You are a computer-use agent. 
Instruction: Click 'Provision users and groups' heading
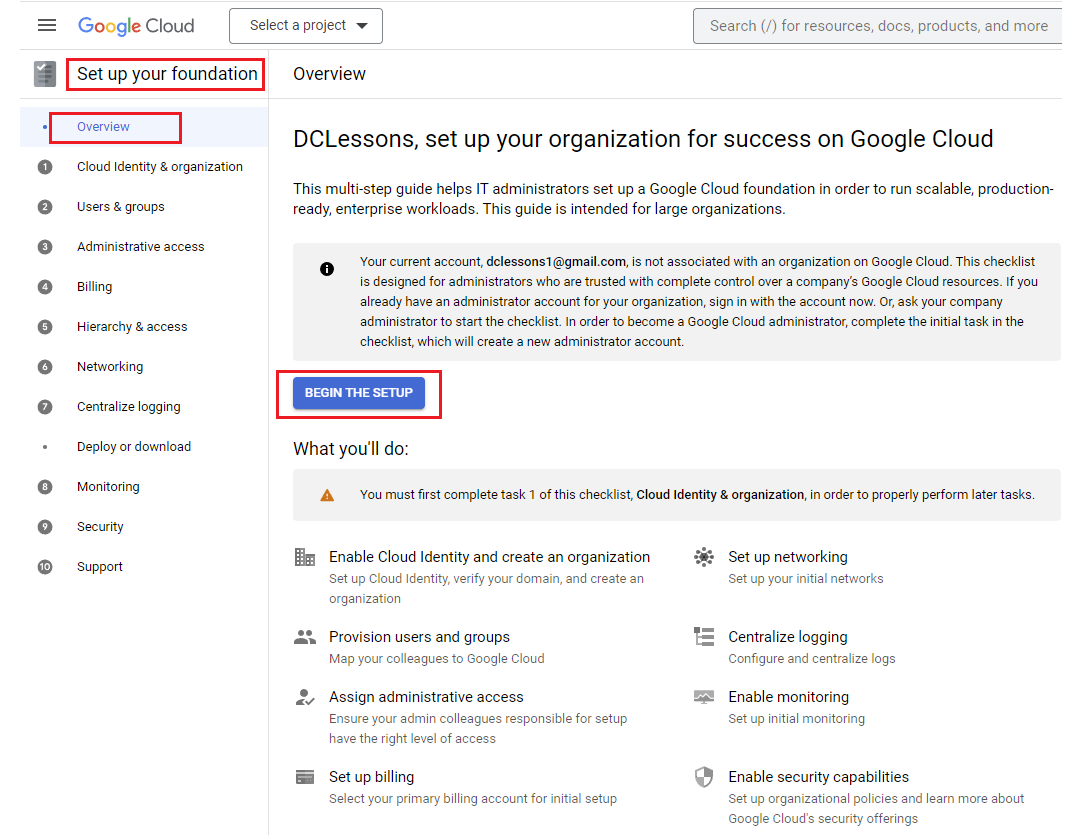pyautogui.click(x=419, y=637)
